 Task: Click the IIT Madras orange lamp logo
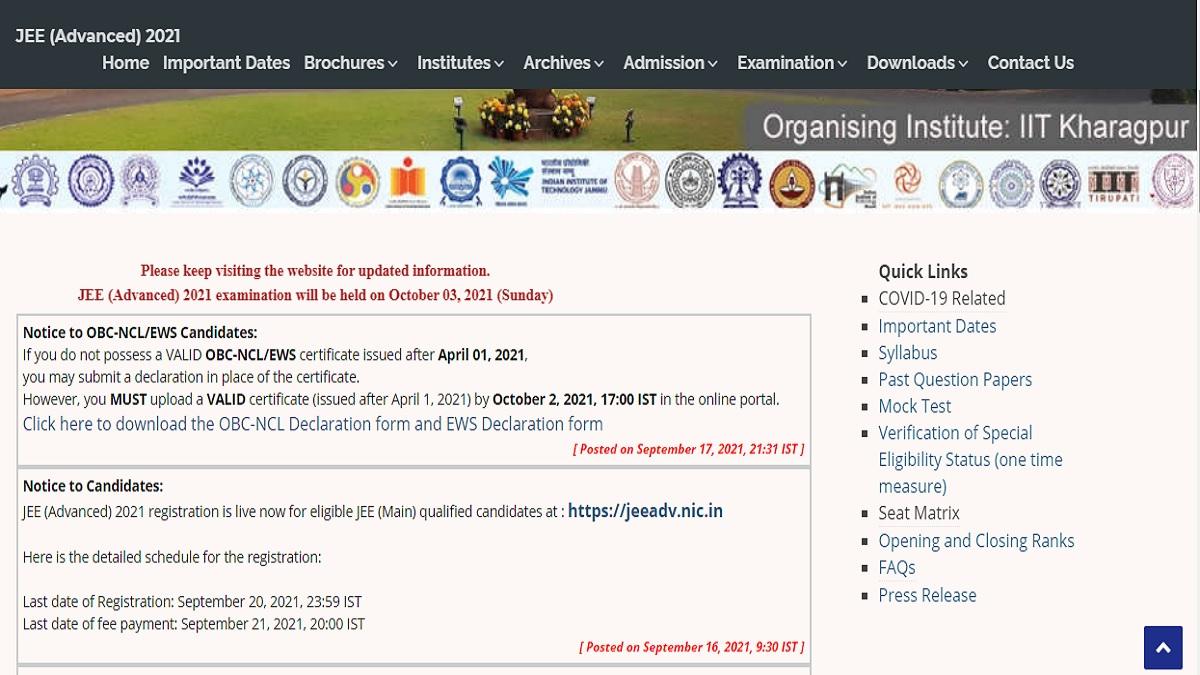(791, 182)
